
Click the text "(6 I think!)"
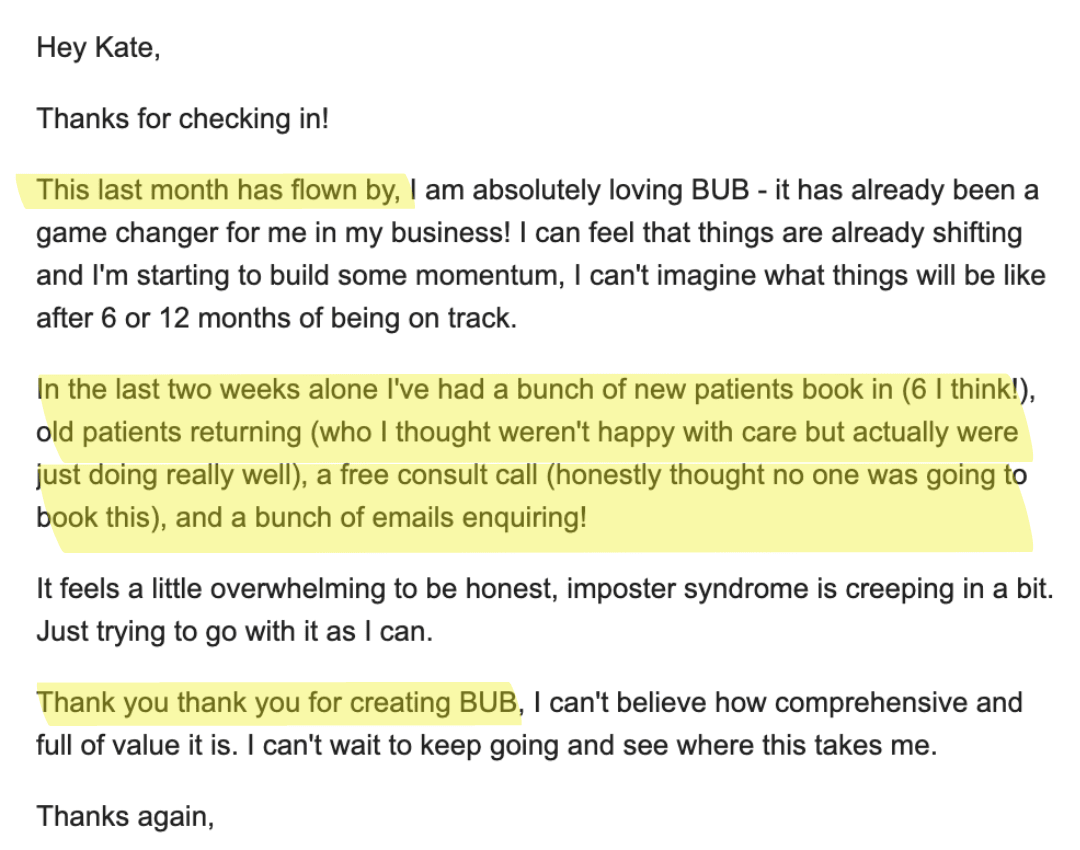(966, 390)
